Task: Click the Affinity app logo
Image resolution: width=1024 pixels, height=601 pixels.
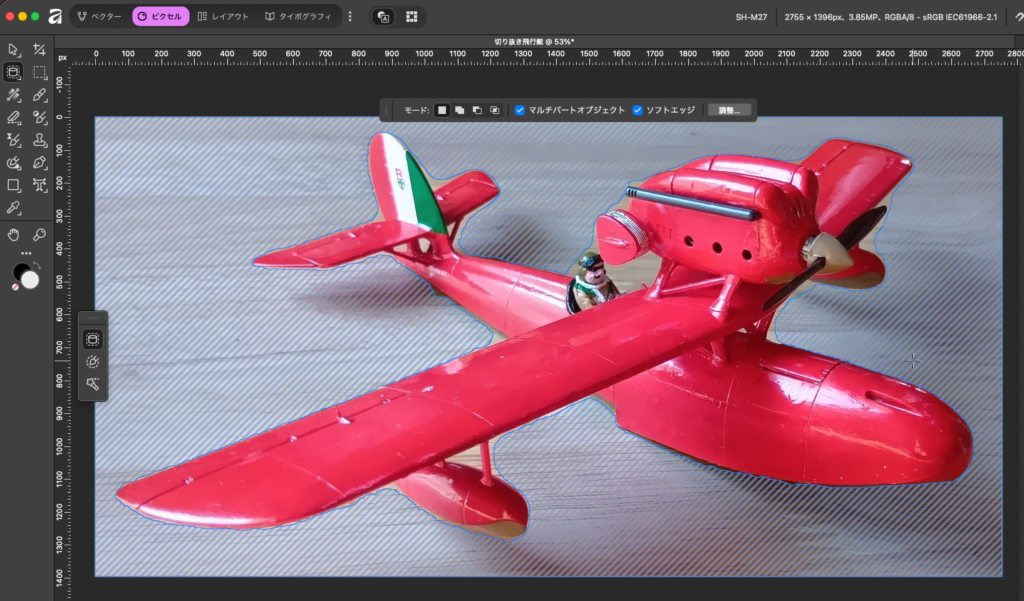Action: click(x=56, y=16)
